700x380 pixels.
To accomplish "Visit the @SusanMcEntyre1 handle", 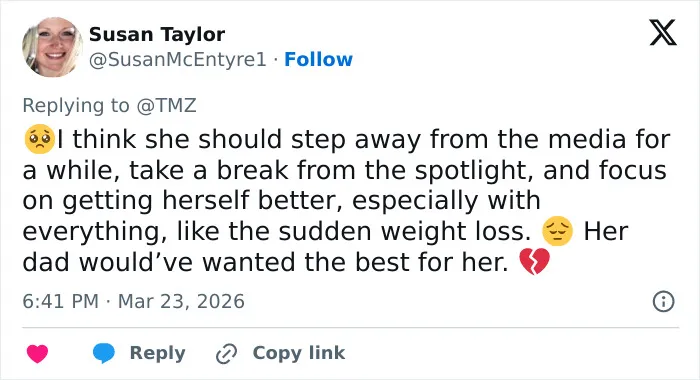I will pyautogui.click(x=178, y=59).
